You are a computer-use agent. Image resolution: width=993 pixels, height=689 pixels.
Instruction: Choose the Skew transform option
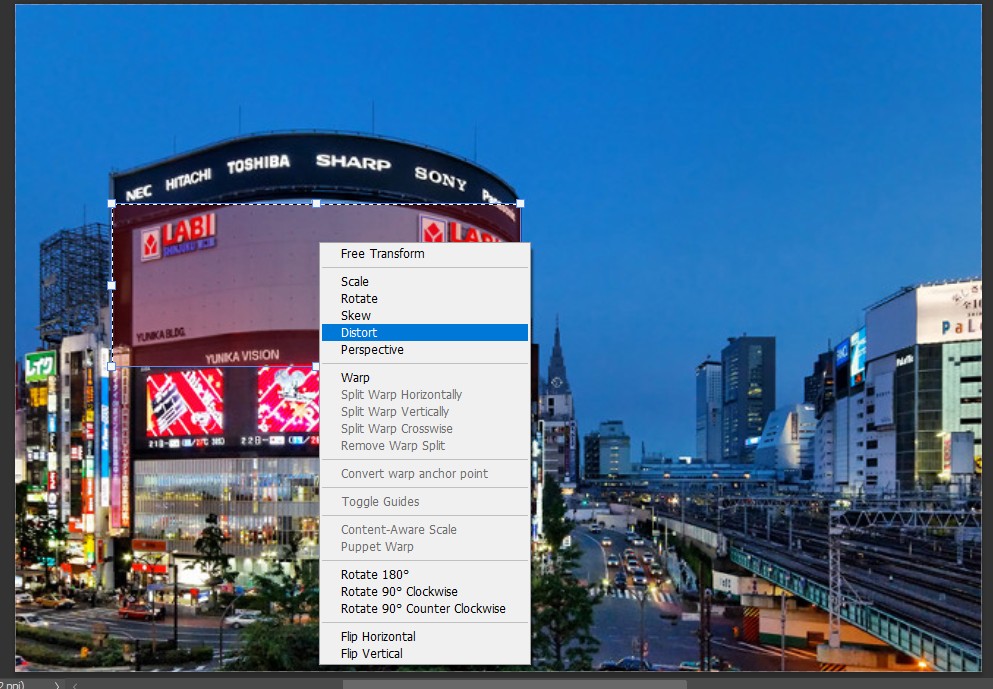pyautogui.click(x=424, y=315)
